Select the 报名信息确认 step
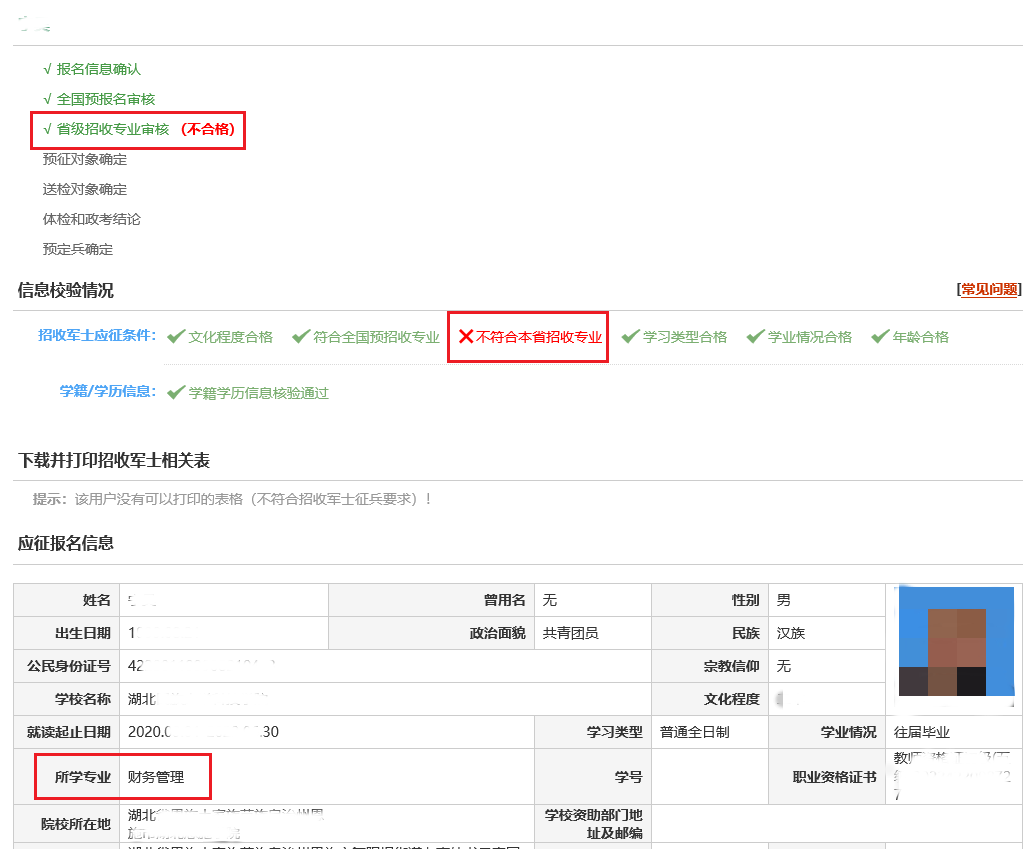Screen dimensions: 1034x849 pos(98,69)
